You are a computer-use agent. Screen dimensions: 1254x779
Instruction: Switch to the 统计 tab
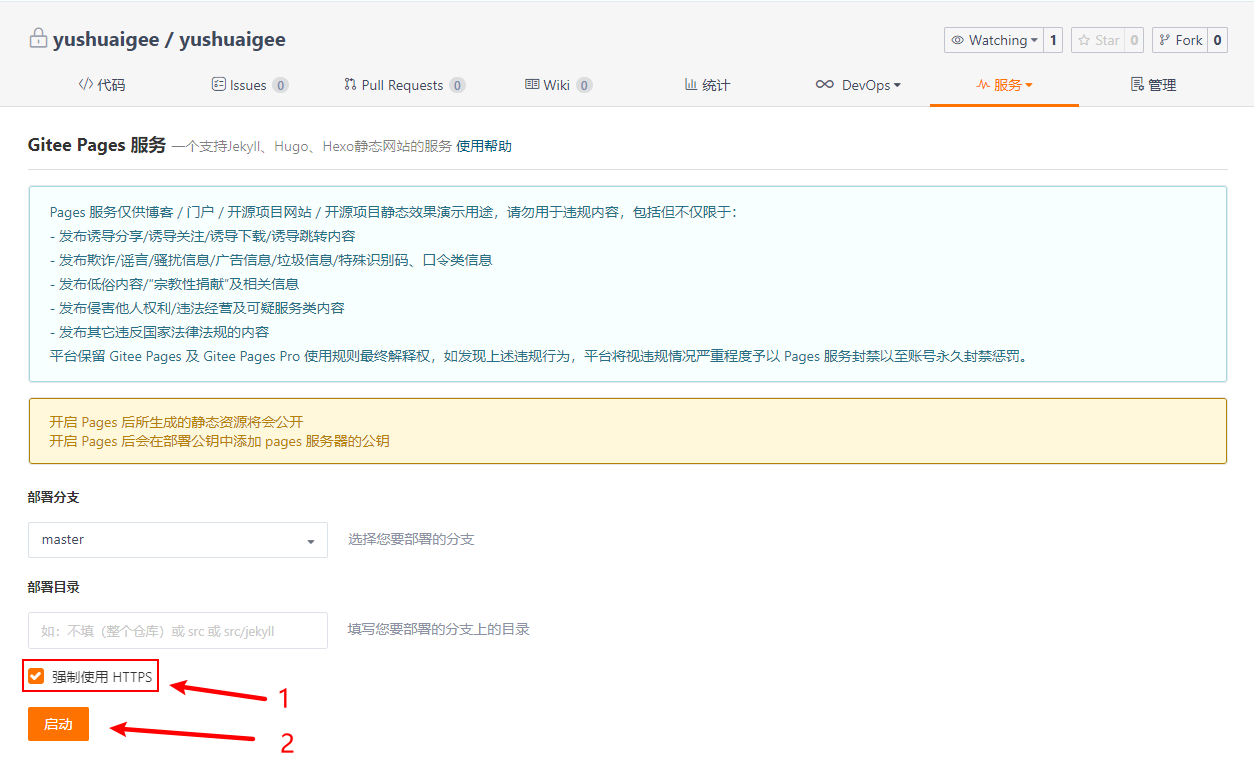click(x=707, y=85)
